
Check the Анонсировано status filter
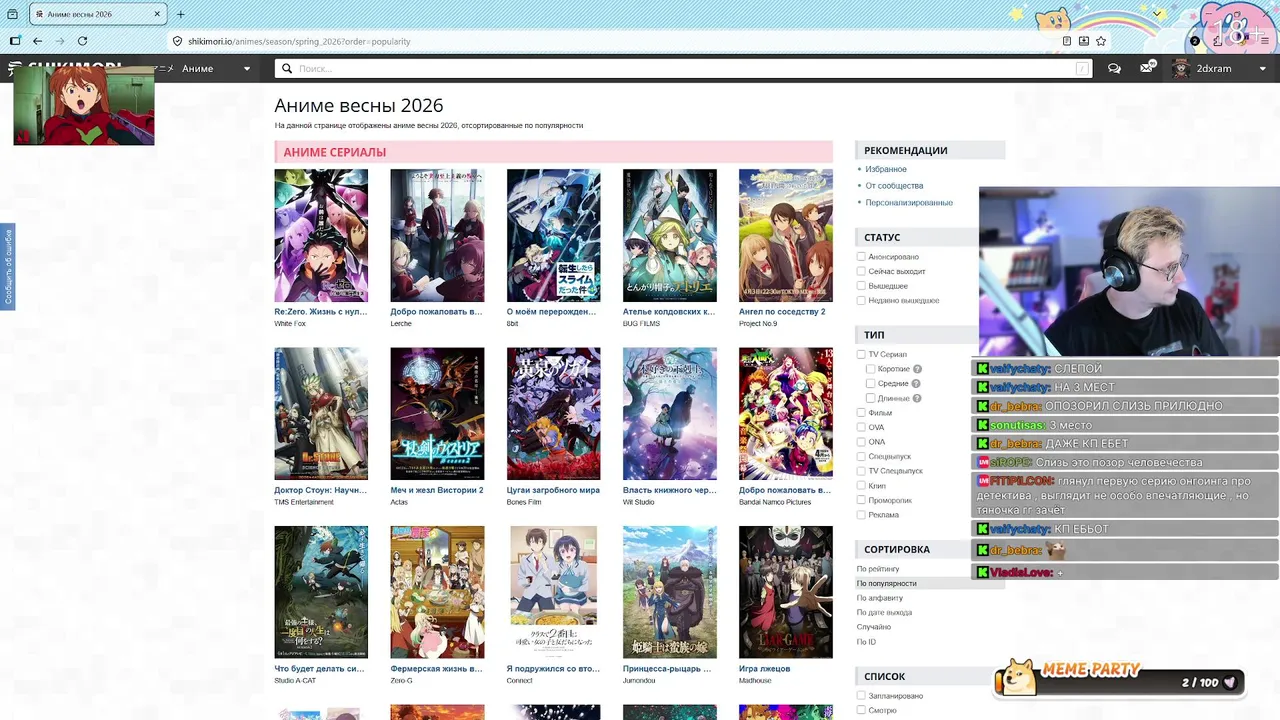click(861, 257)
